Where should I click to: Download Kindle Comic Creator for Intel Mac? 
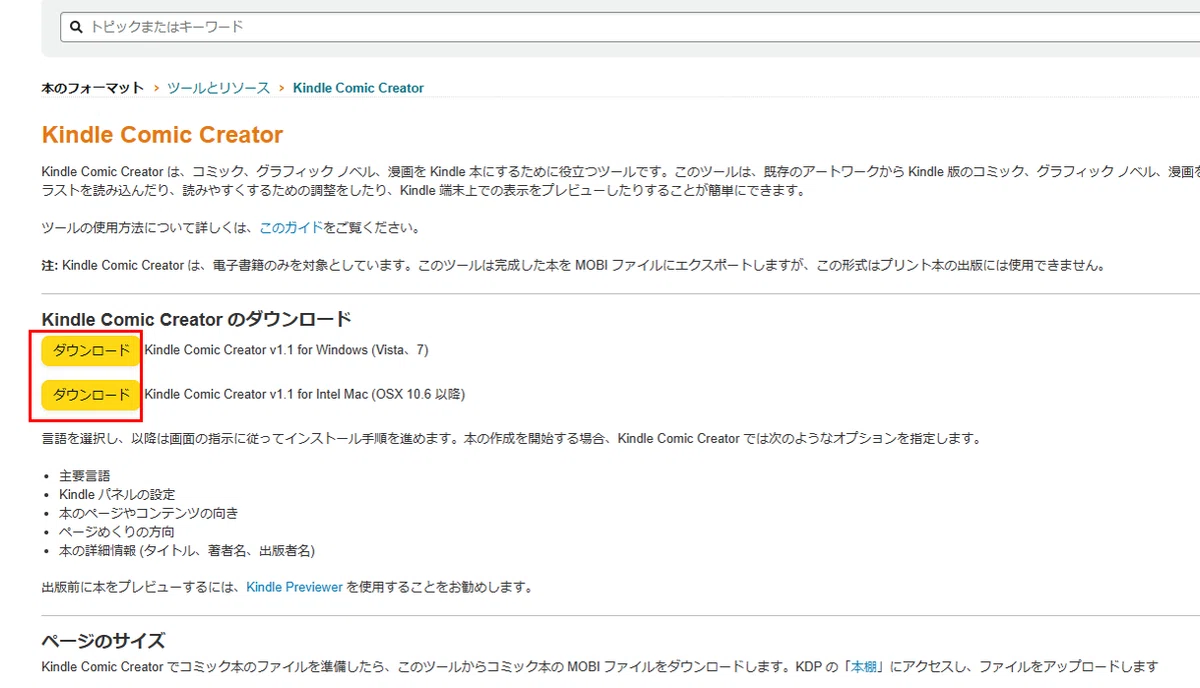pyautogui.click(x=91, y=395)
